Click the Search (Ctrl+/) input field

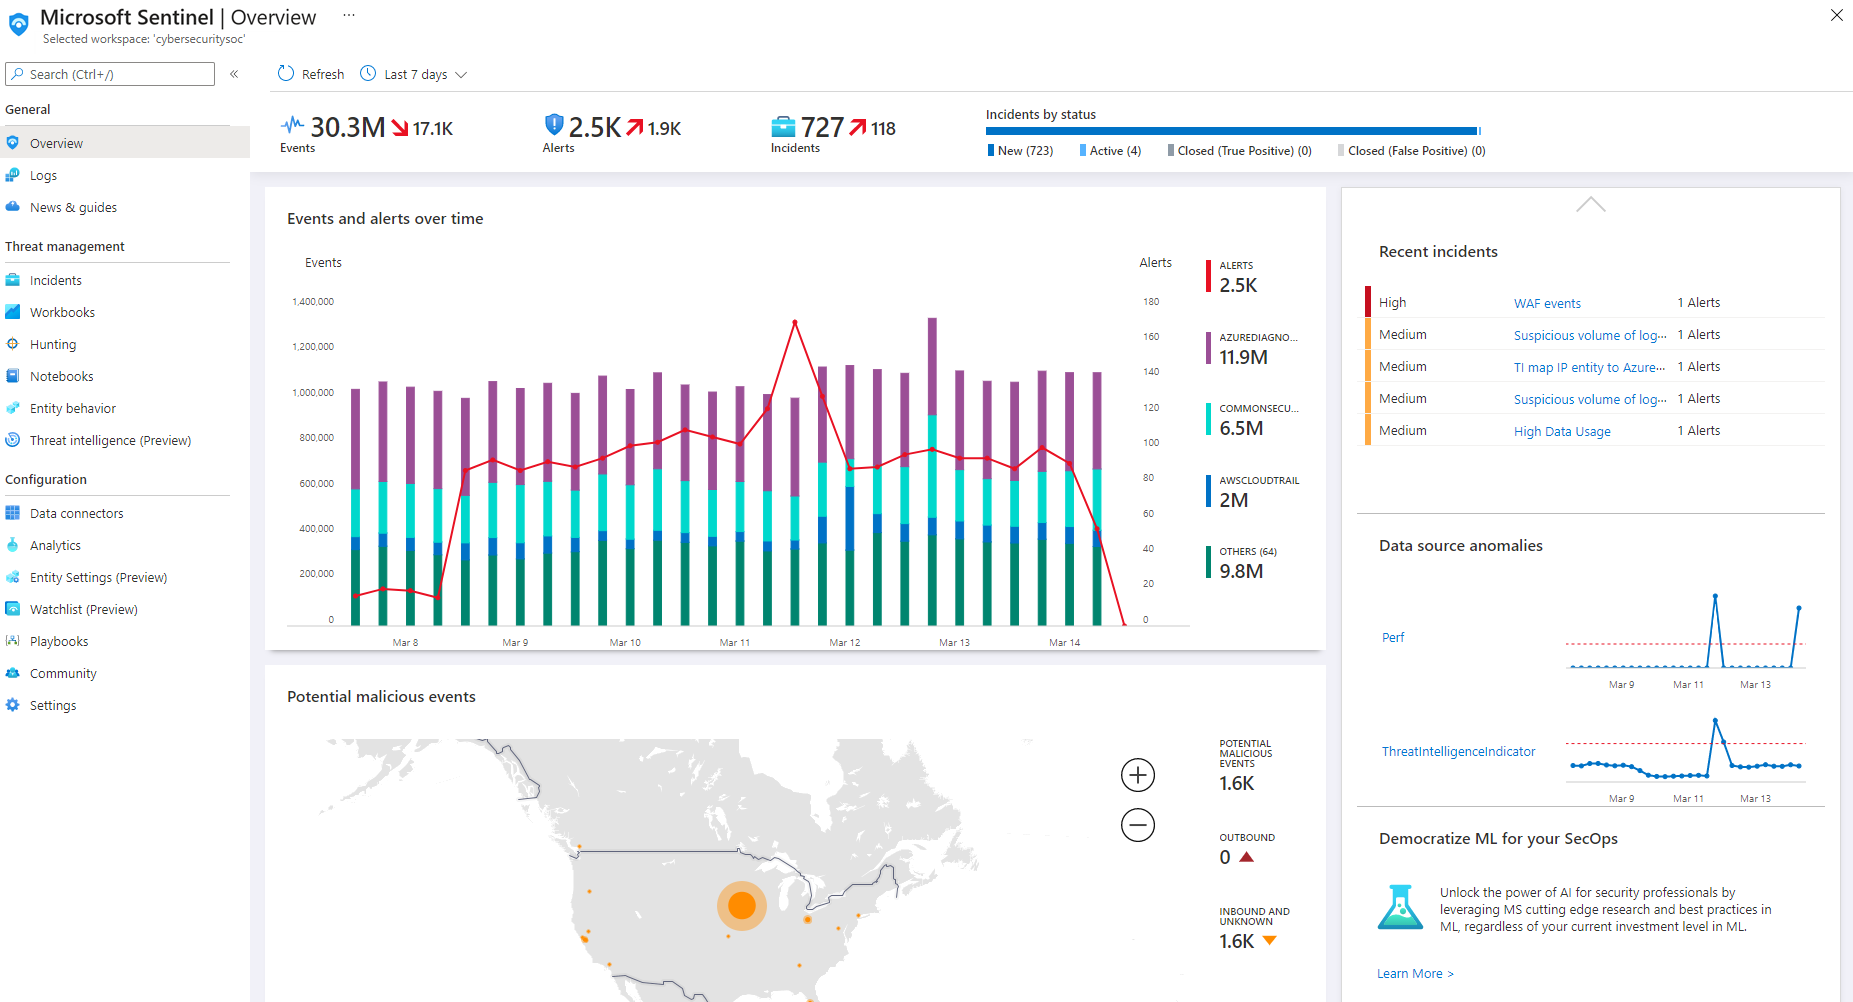[110, 74]
